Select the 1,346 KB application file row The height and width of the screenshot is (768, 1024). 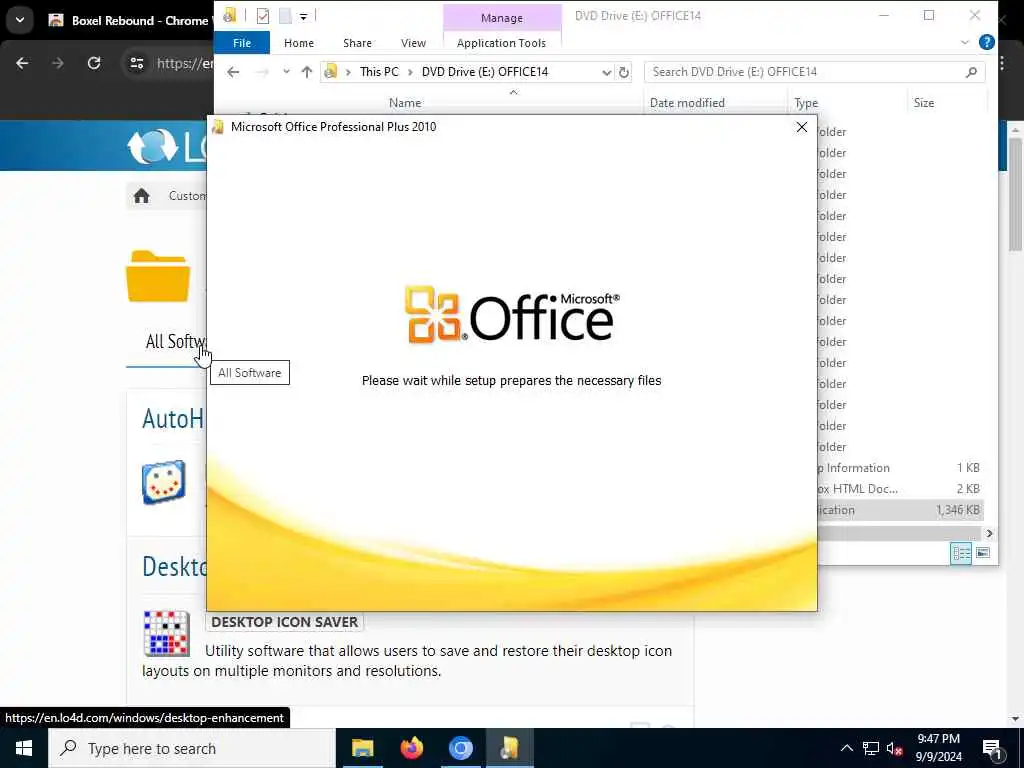tap(901, 510)
